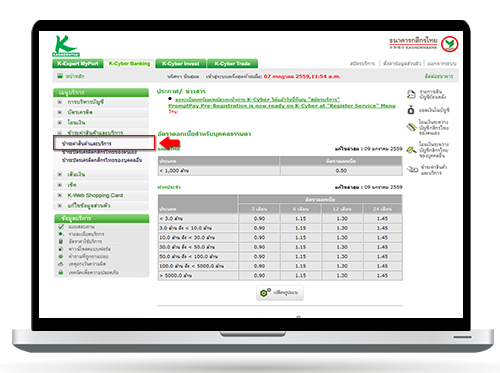Image resolution: width=500 pixels, height=373 pixels.
Task: Click the round Kasikornbank emblem
Action: (x=450, y=44)
